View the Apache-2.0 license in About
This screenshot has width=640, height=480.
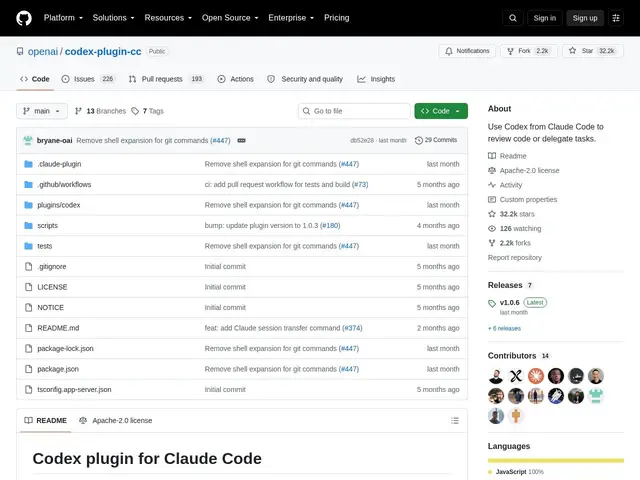coord(523,171)
